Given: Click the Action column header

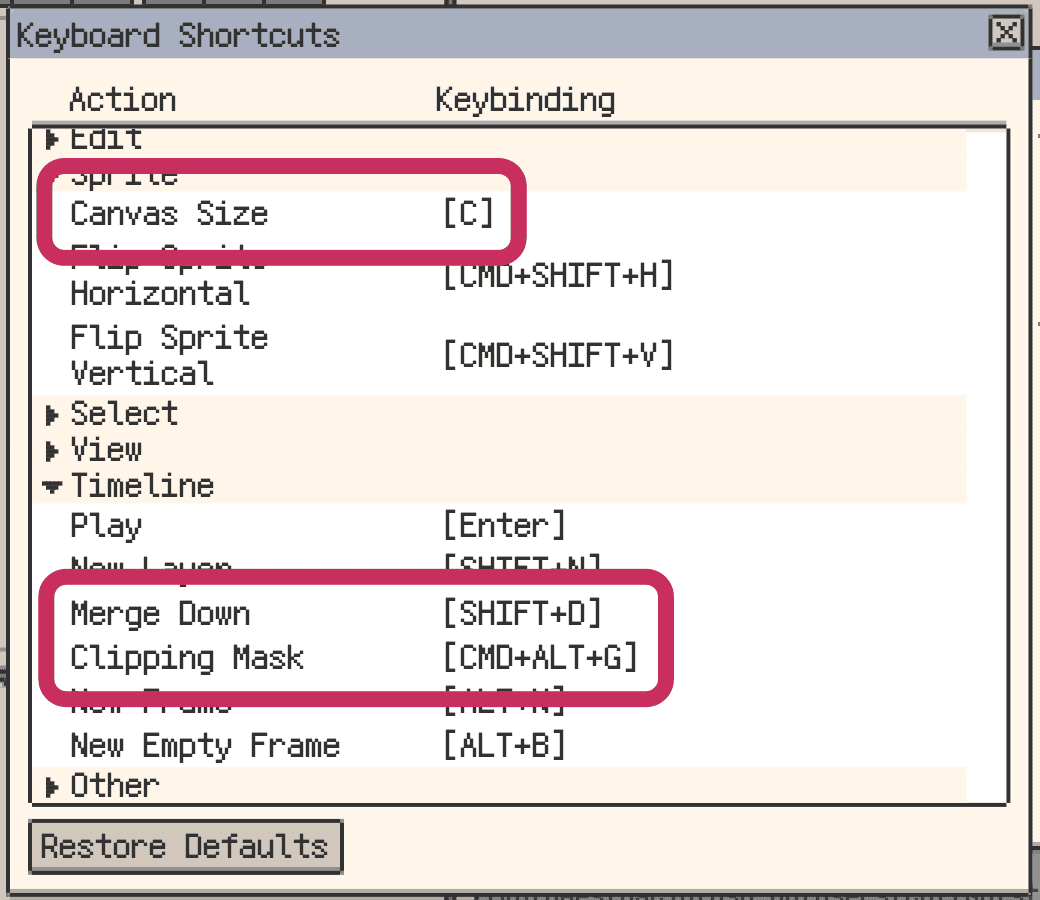Looking at the screenshot, I should pos(122,99).
